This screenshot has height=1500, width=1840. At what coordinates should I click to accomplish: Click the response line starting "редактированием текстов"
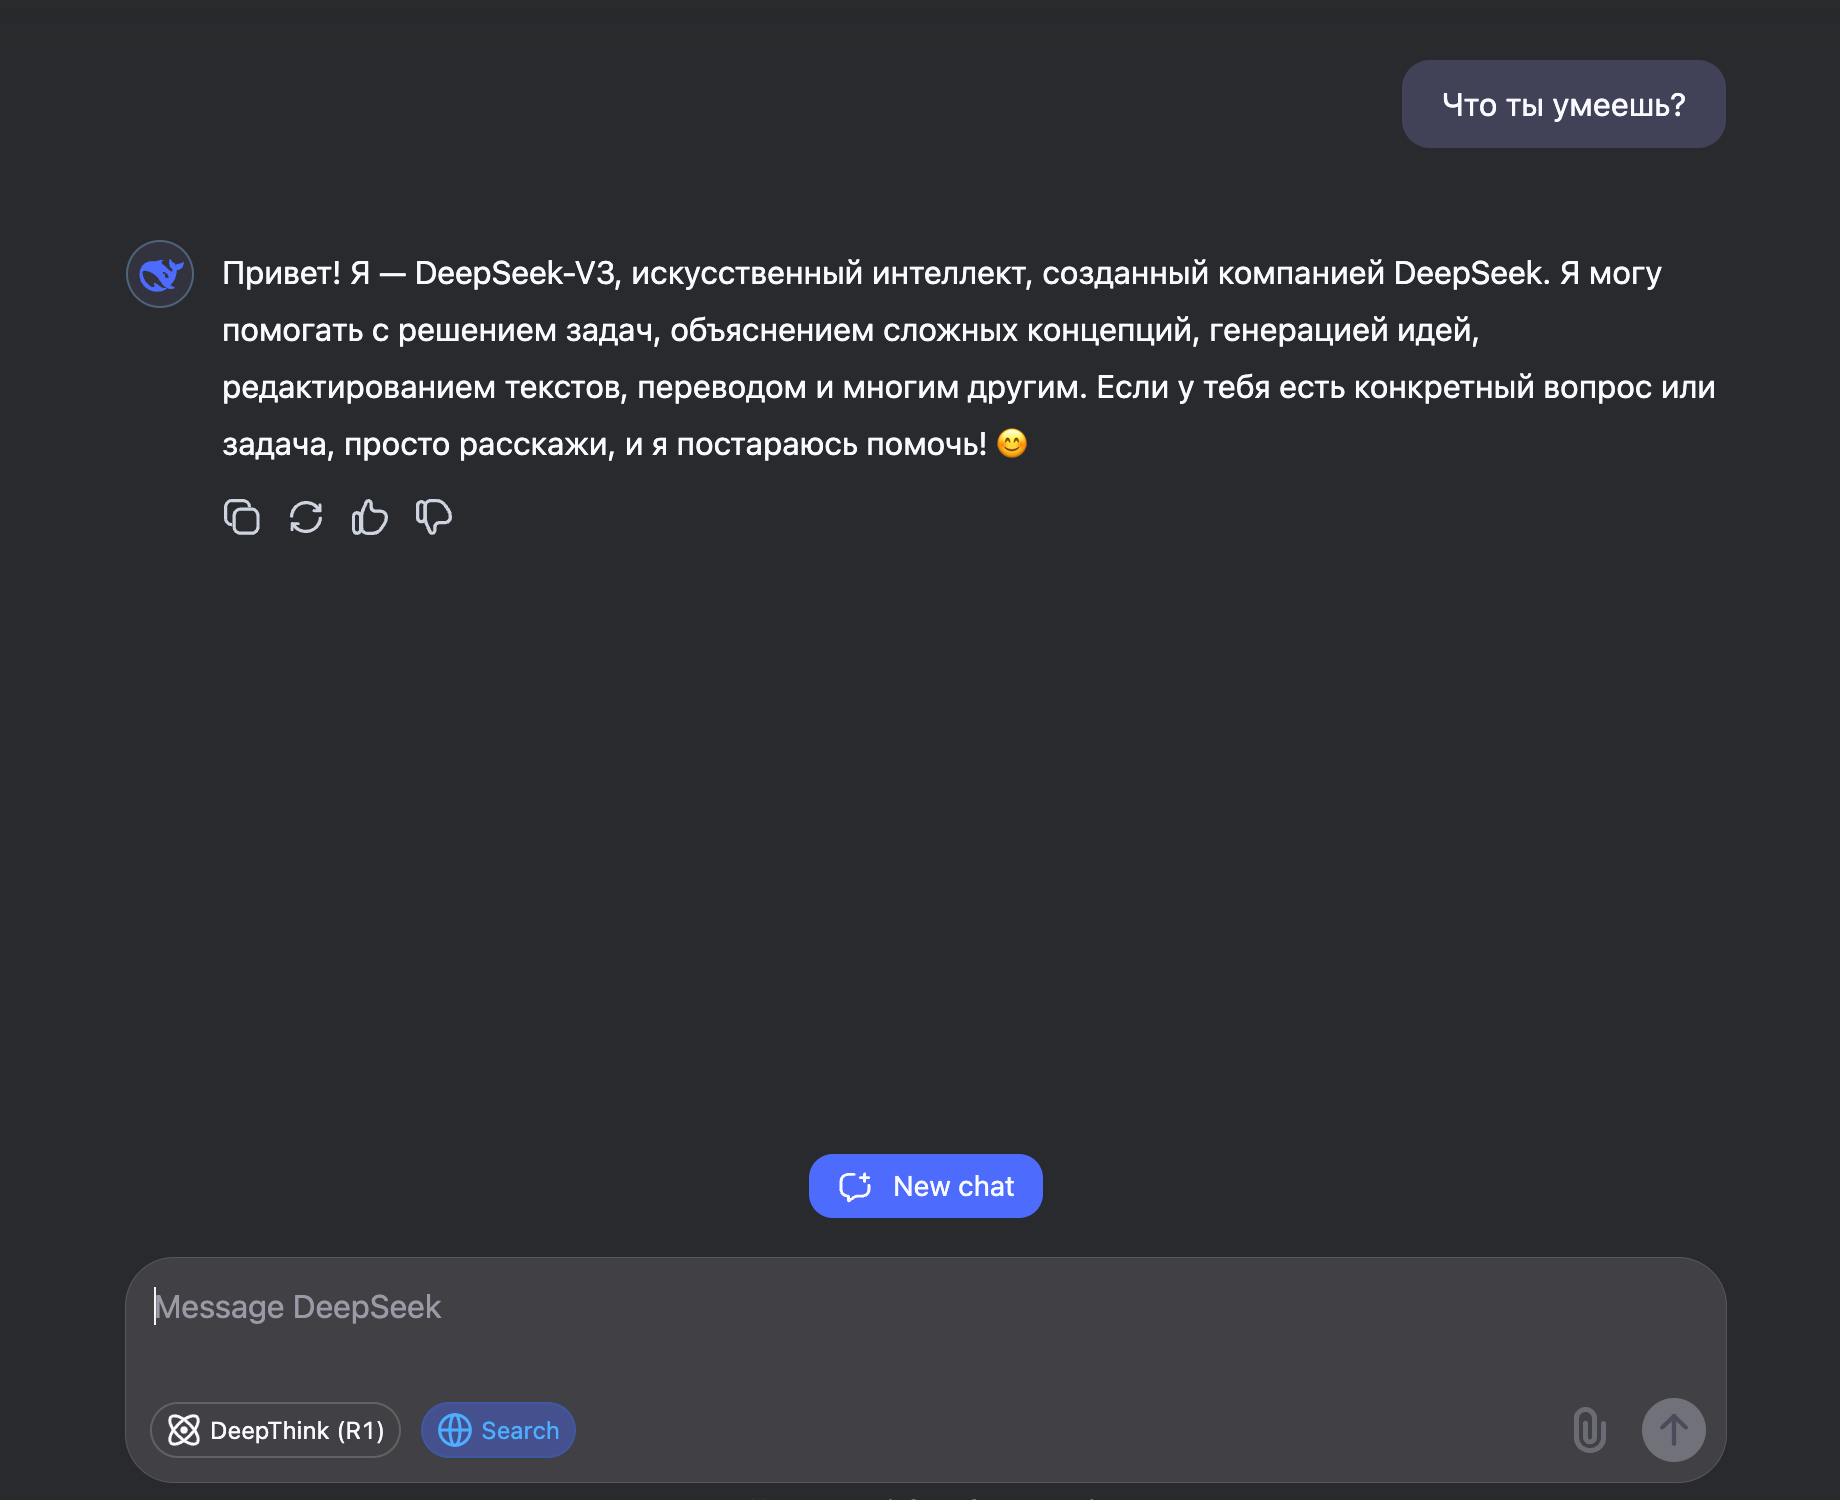(x=968, y=387)
